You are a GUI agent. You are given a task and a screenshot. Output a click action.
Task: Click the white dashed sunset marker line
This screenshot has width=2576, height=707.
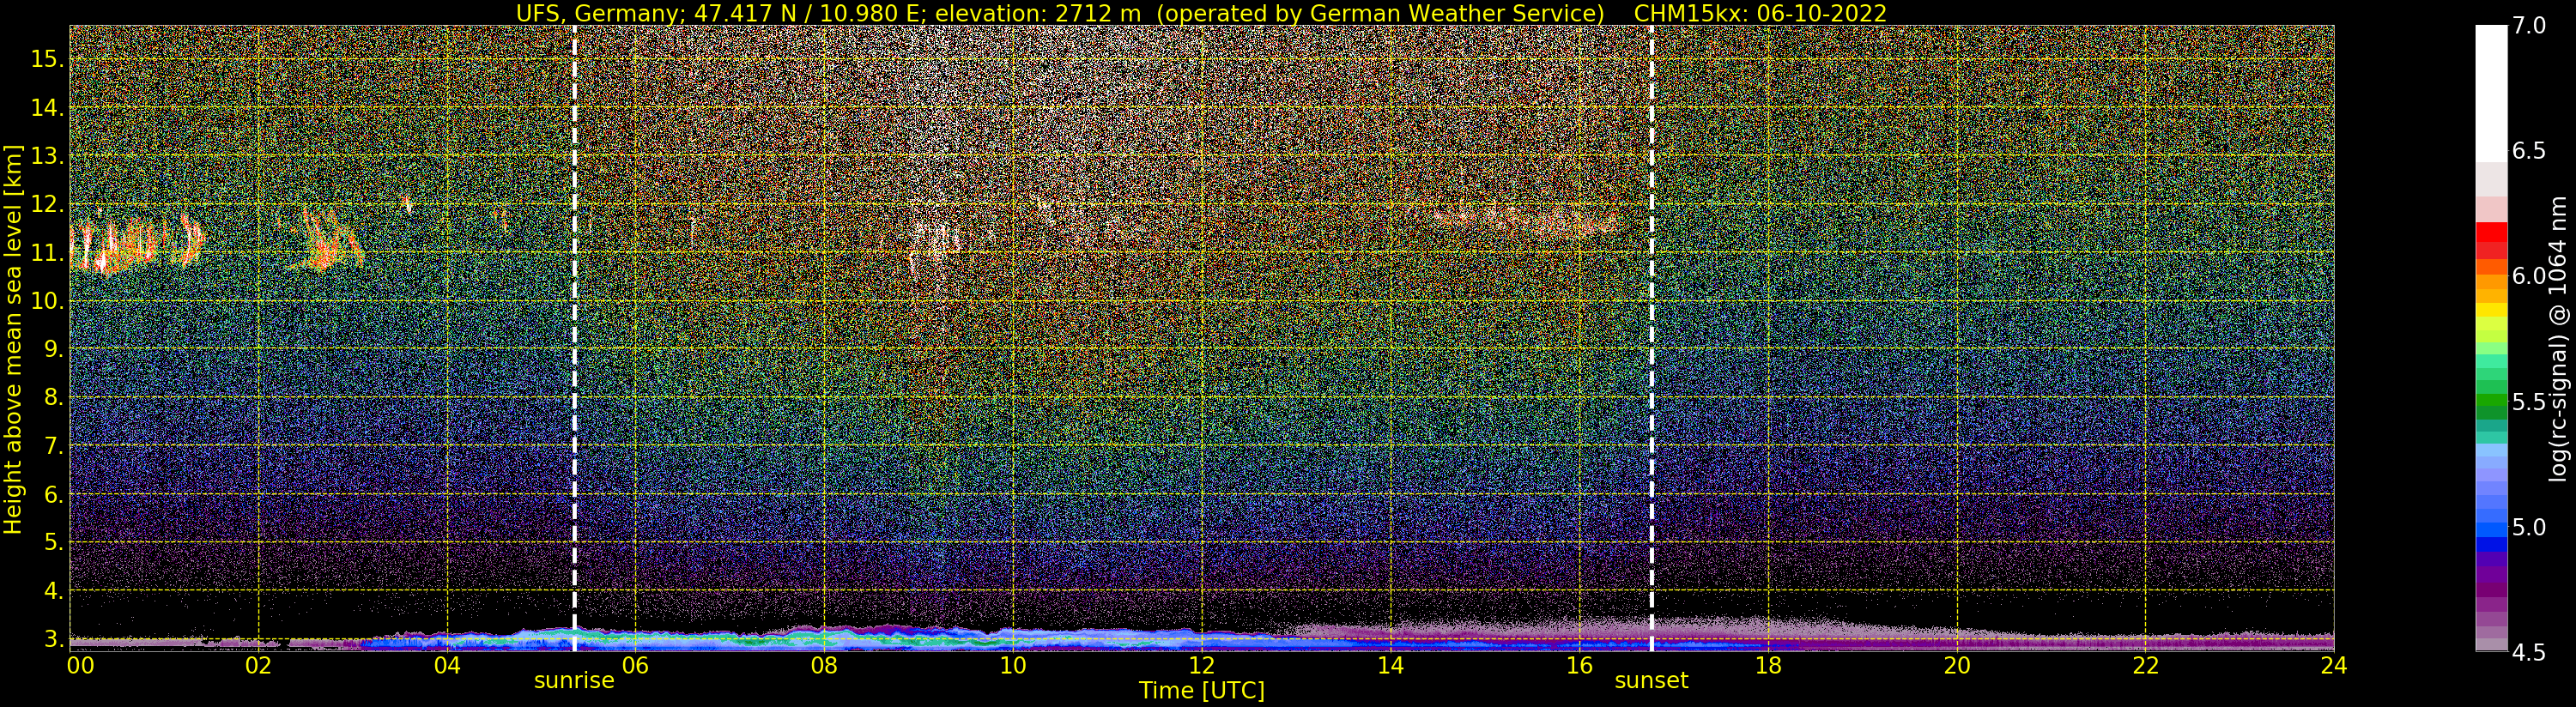point(1651,338)
